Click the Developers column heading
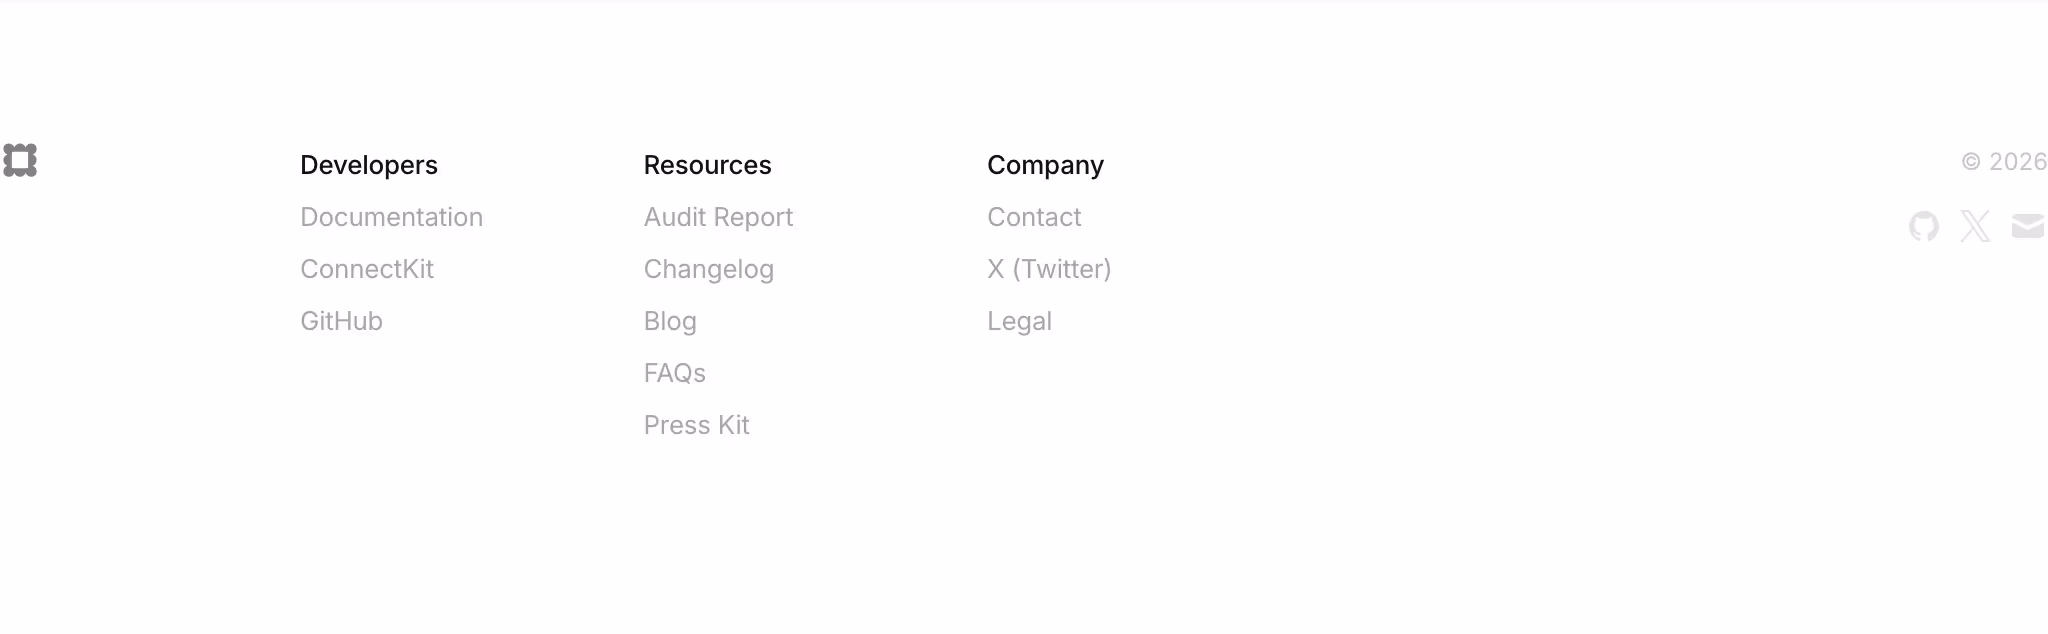 click(369, 165)
